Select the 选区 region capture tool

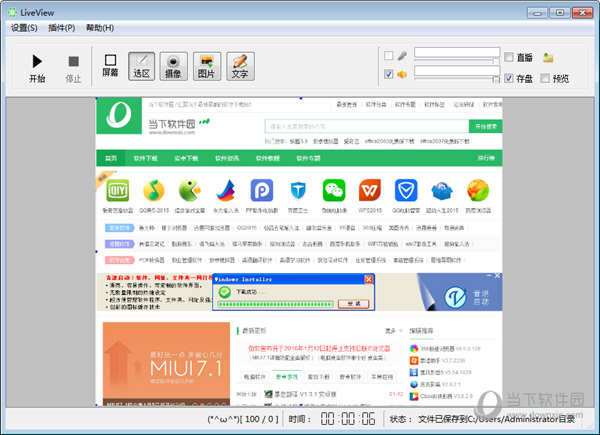click(x=142, y=66)
